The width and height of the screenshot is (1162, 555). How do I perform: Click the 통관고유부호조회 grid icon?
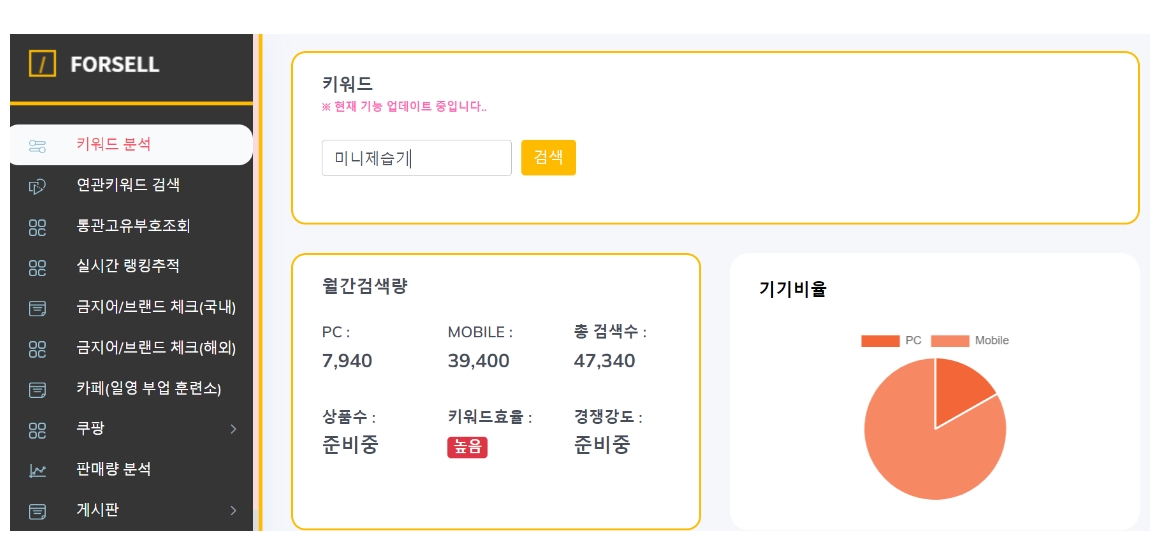(38, 227)
